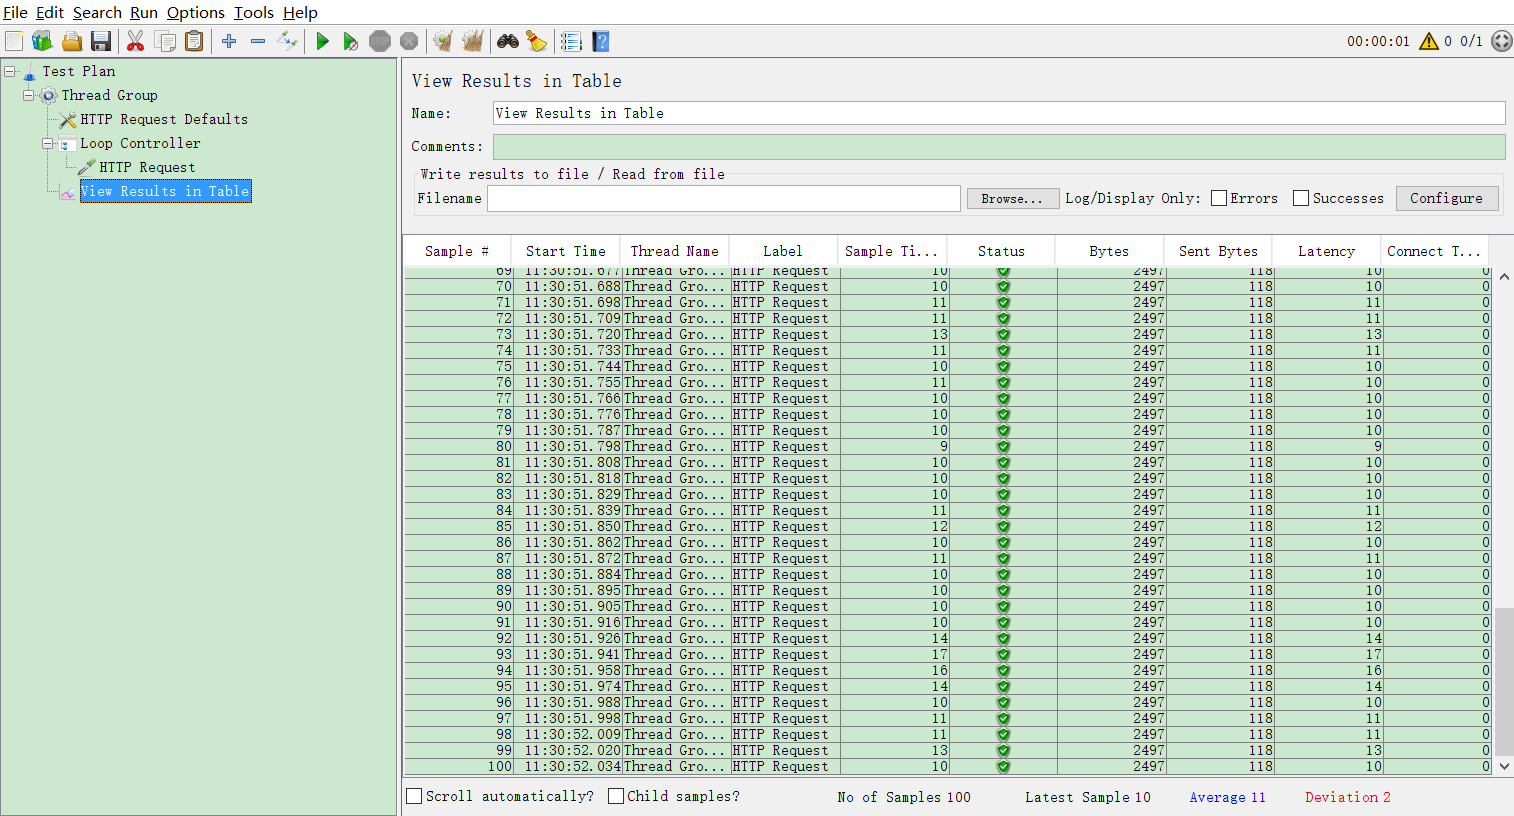Click the remote engines status icon

coord(1501,41)
